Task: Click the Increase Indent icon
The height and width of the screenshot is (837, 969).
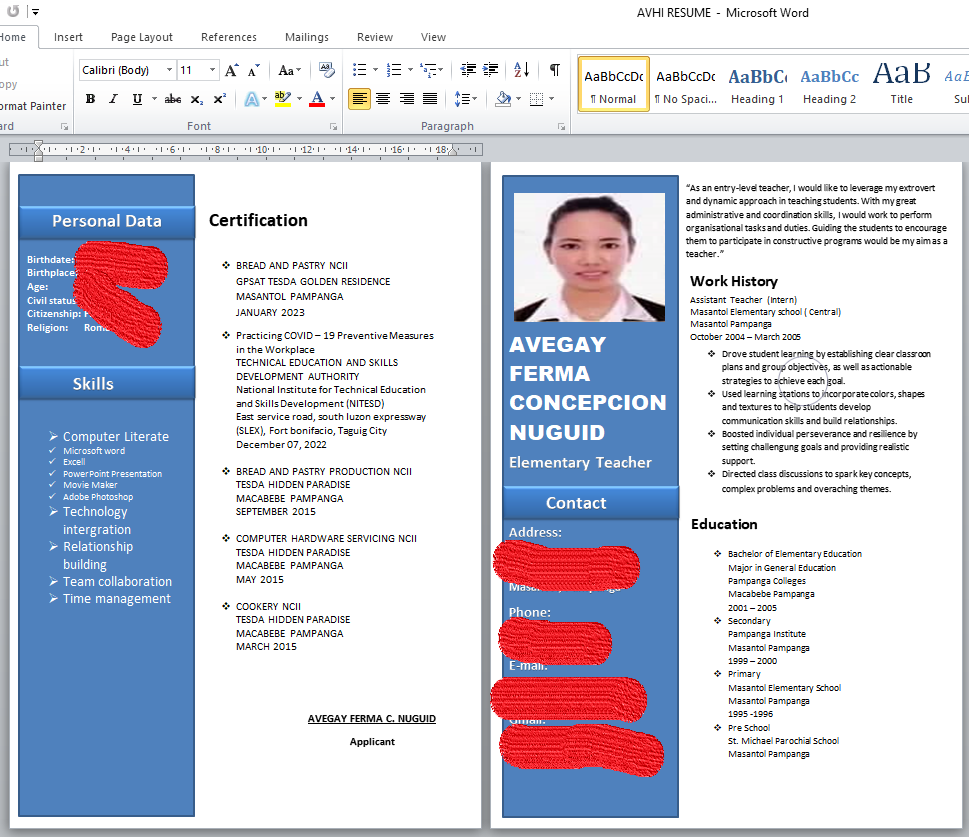Action: 491,70
